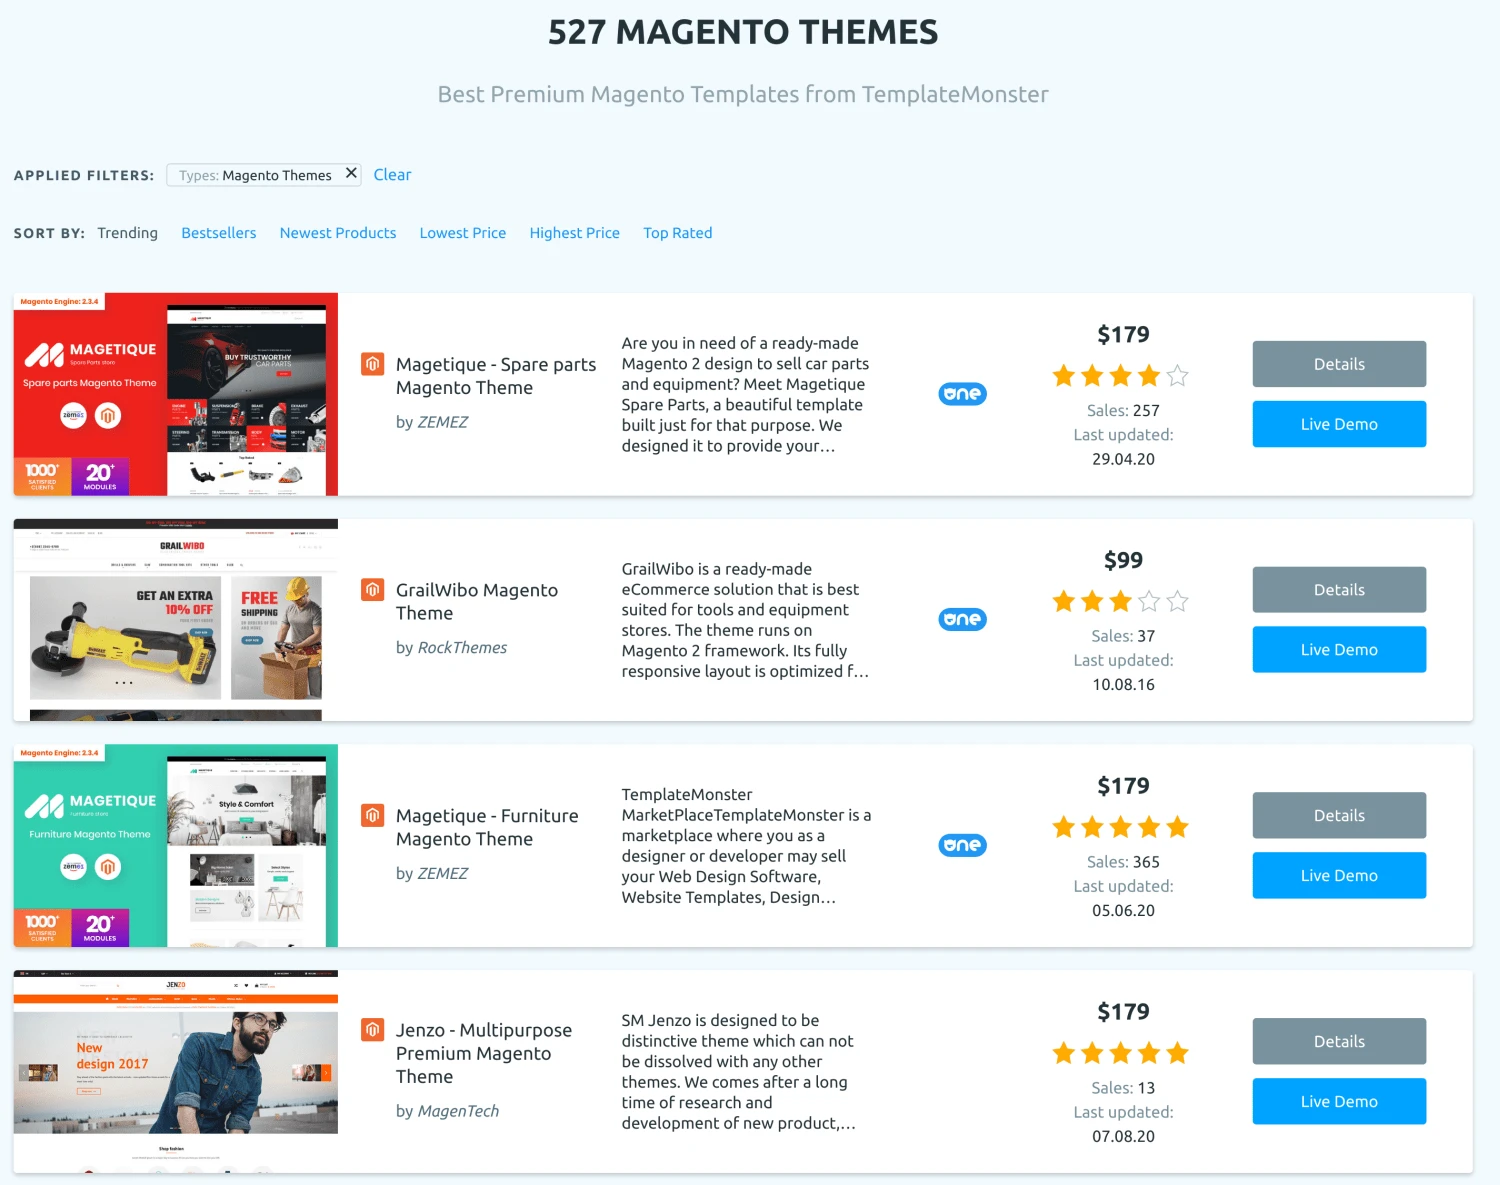Image resolution: width=1500 pixels, height=1185 pixels.
Task: Sort by Newest Products
Action: click(338, 233)
